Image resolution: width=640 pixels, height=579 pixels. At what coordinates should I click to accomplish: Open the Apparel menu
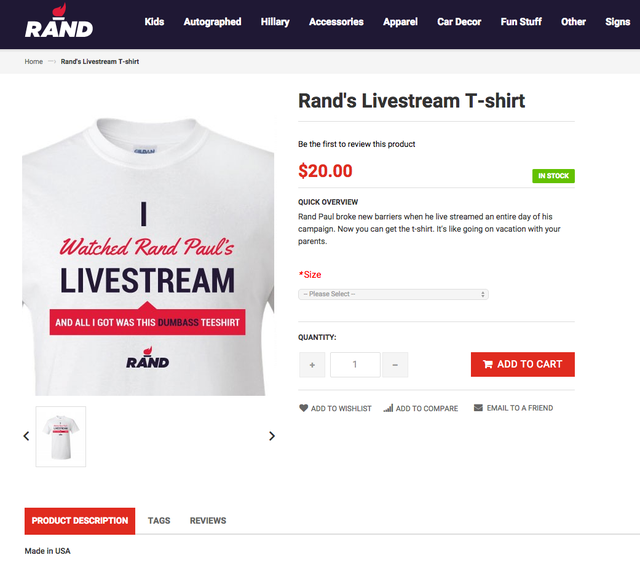pos(400,22)
